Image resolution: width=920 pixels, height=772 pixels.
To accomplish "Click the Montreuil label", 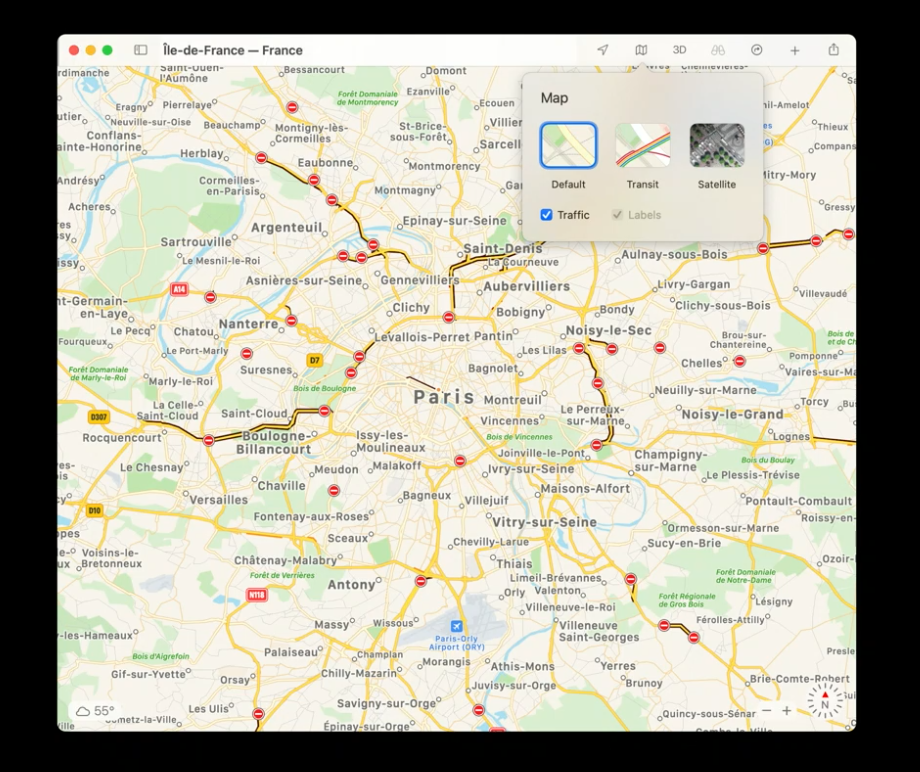I will (513, 400).
